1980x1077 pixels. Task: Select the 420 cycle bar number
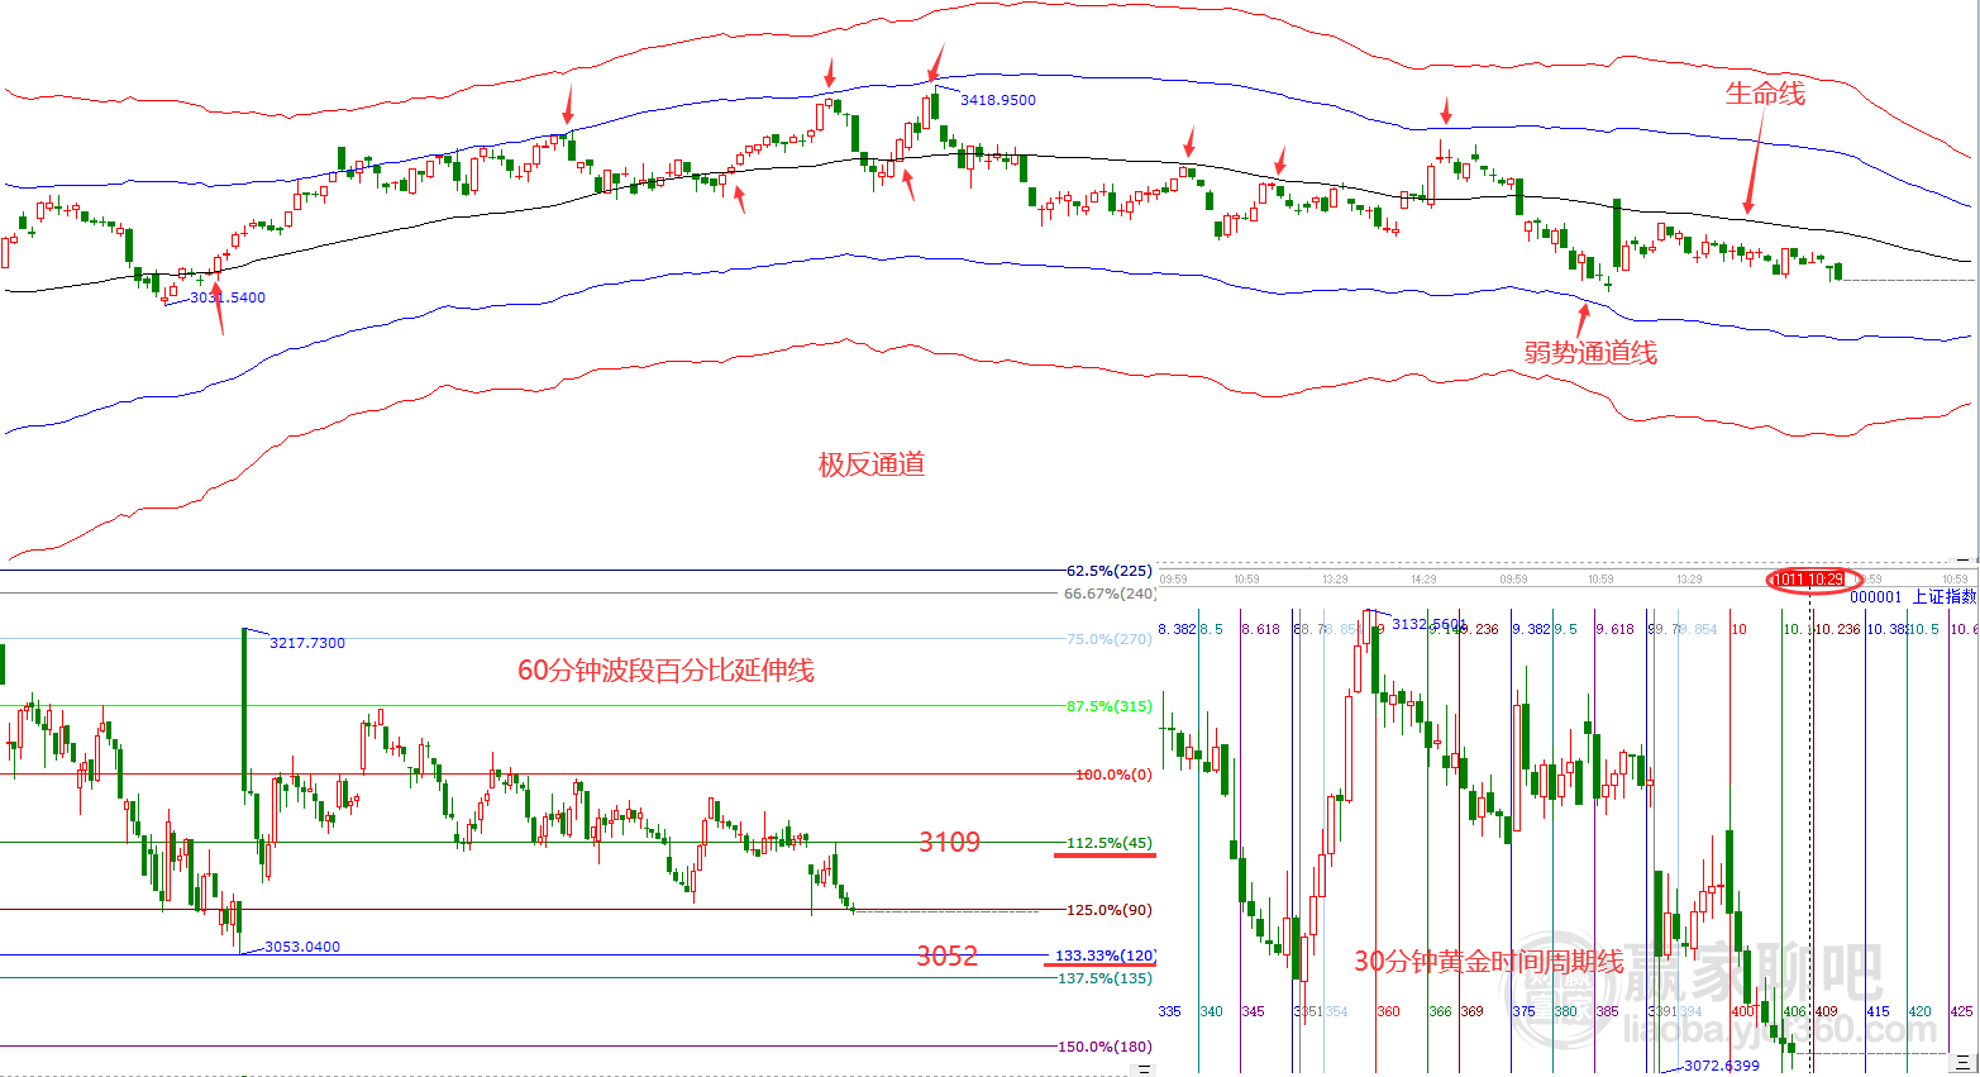pos(1920,1012)
